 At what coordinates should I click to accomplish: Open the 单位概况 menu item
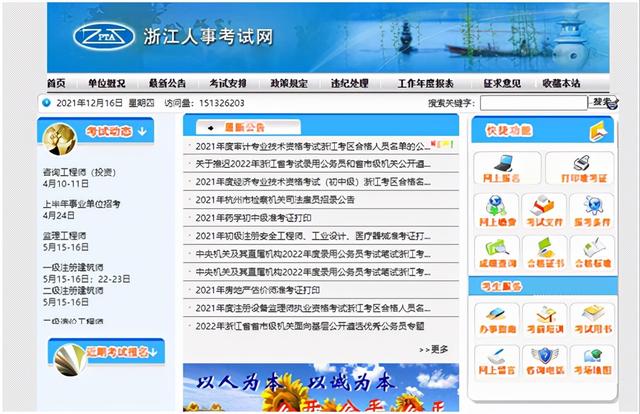pyautogui.click(x=107, y=83)
